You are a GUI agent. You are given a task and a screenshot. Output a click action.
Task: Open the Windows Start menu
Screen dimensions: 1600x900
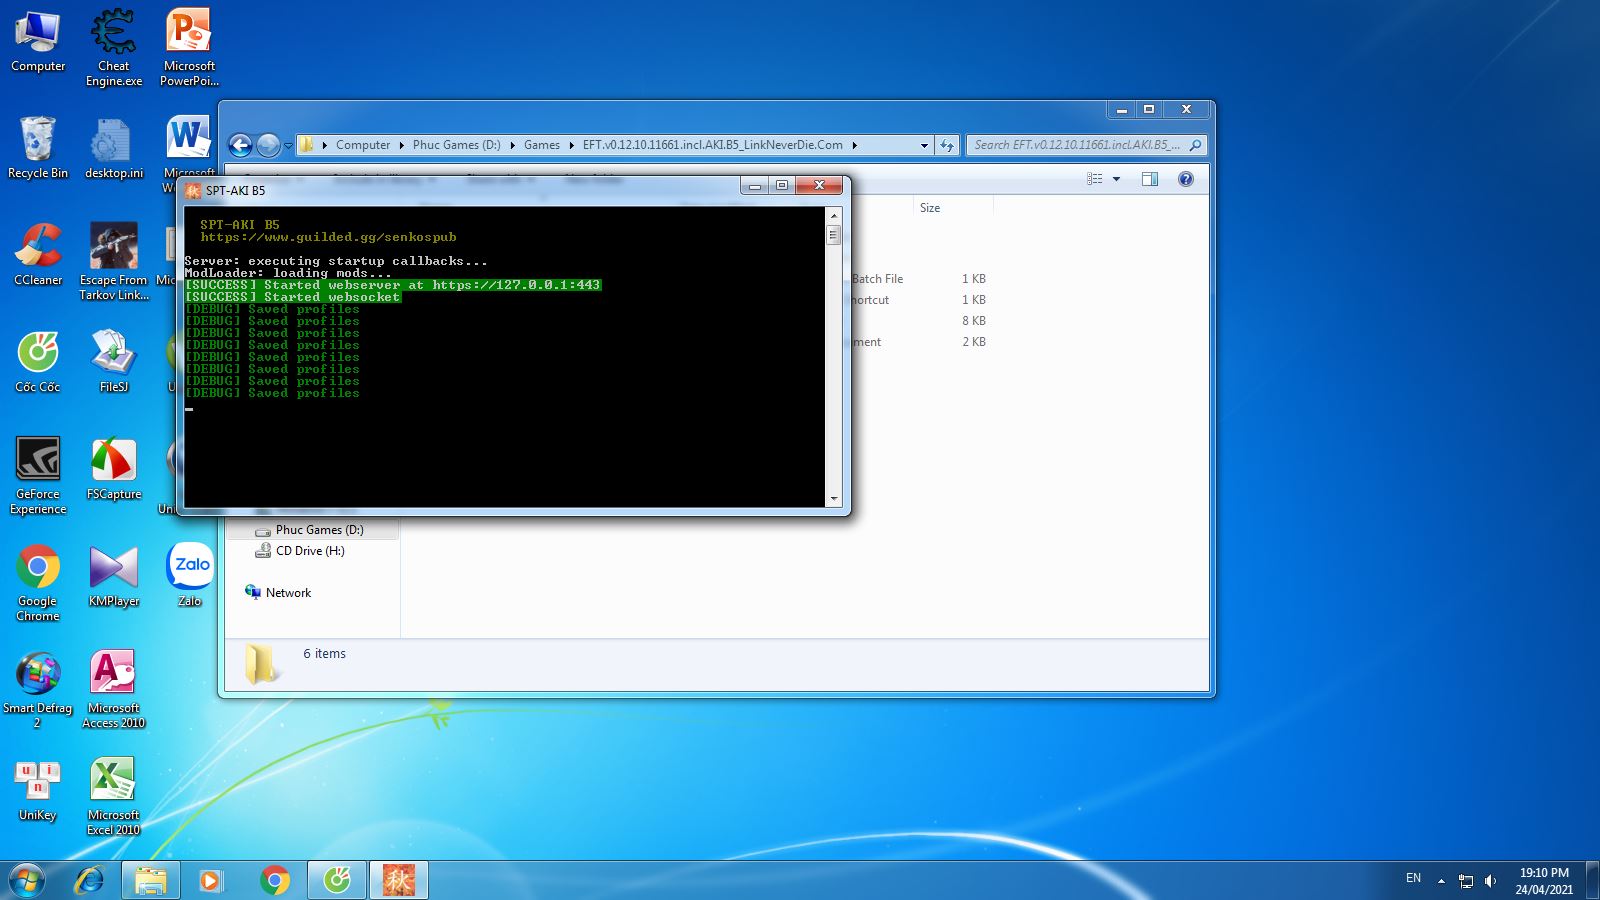point(27,881)
